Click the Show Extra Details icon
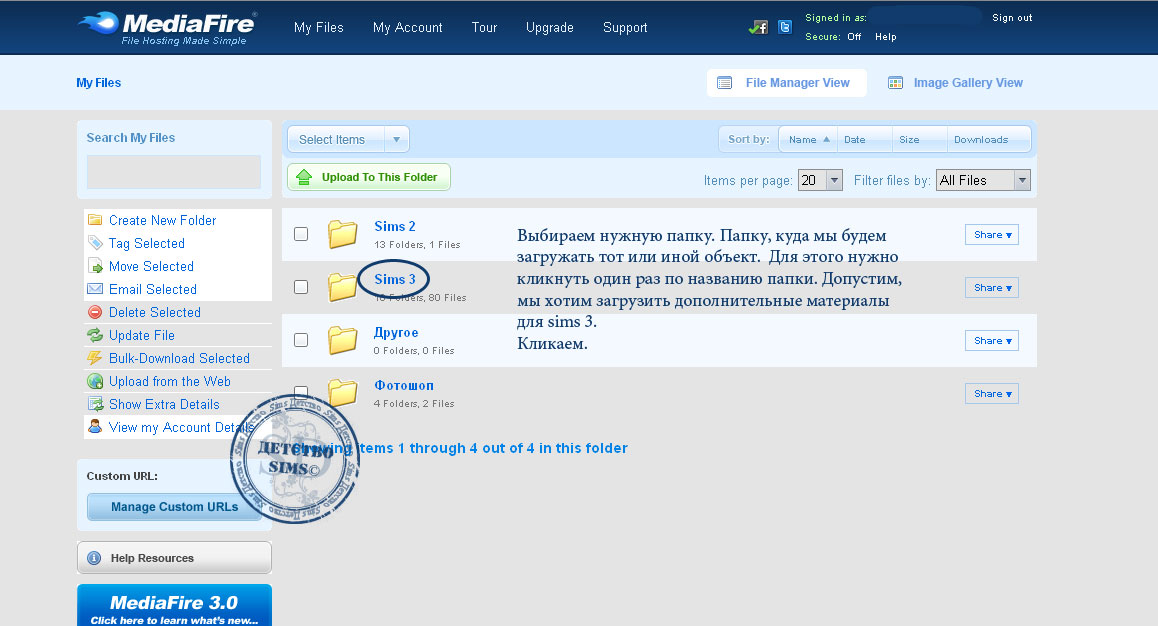Viewport: 1158px width, 626px height. pyautogui.click(x=95, y=404)
